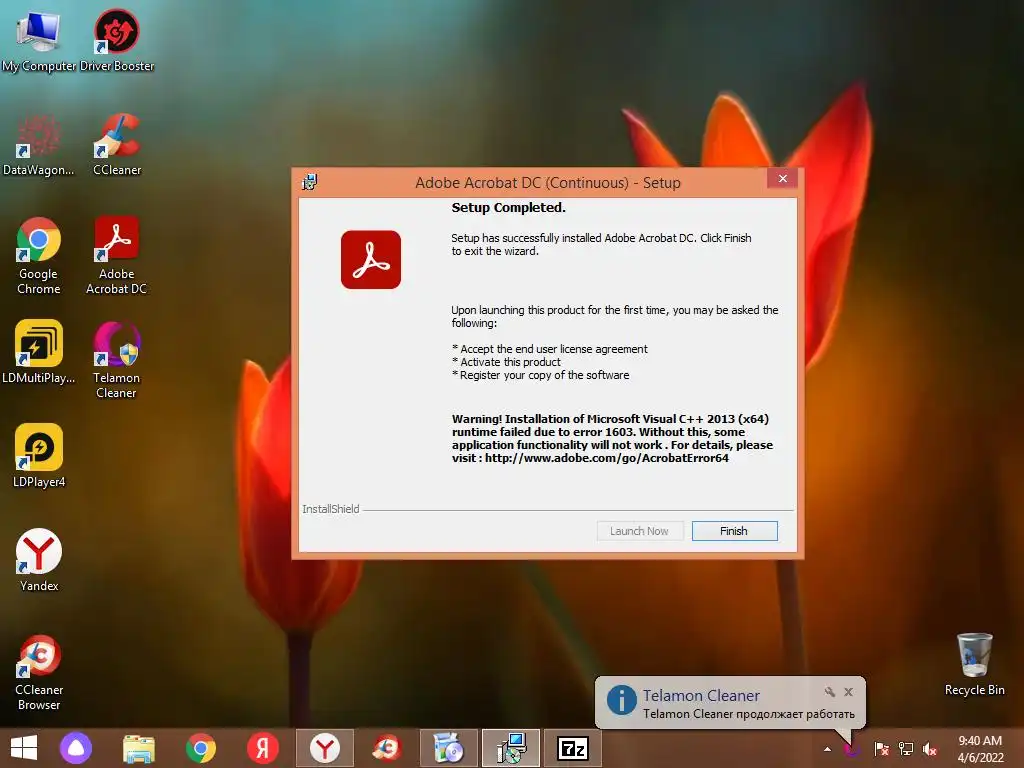This screenshot has width=1024, height=768.
Task: Click the Windows Start button
Action: click(24, 748)
